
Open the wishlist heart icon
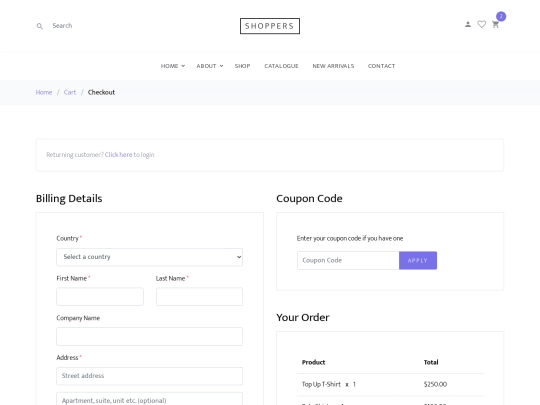point(481,24)
